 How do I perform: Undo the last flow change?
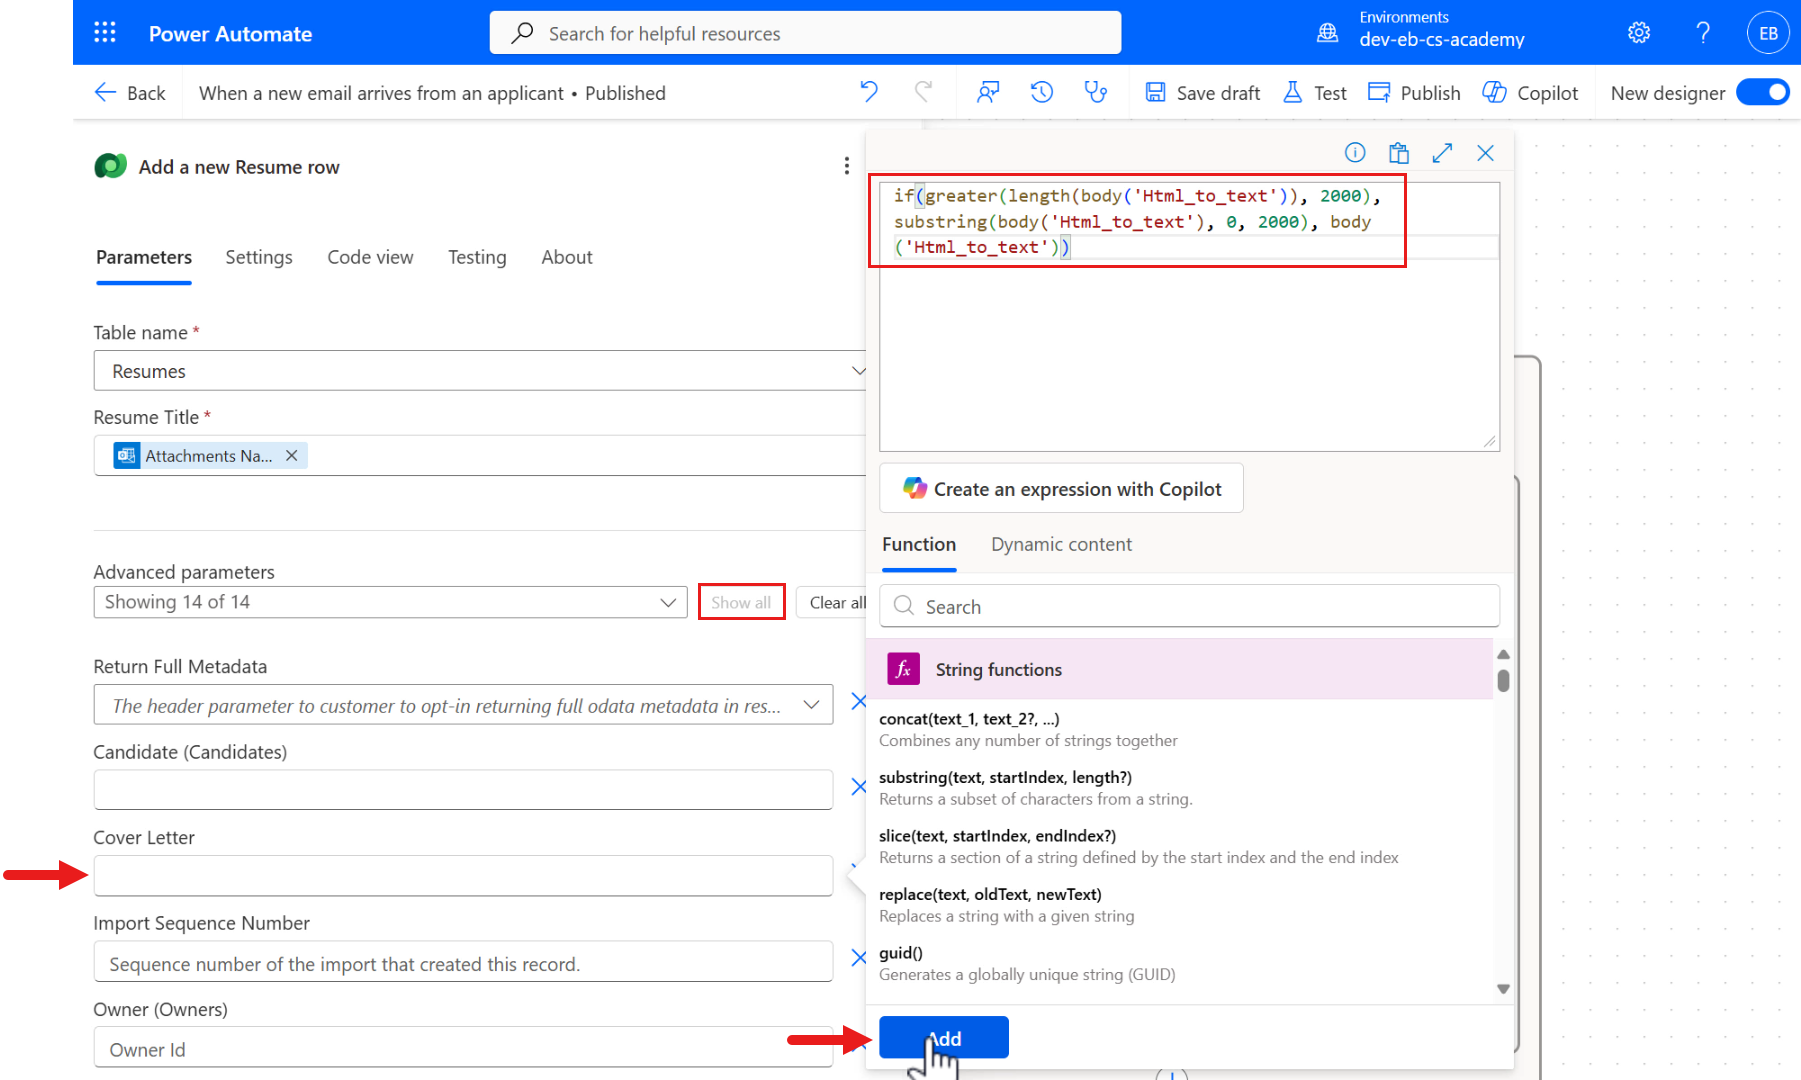868,92
